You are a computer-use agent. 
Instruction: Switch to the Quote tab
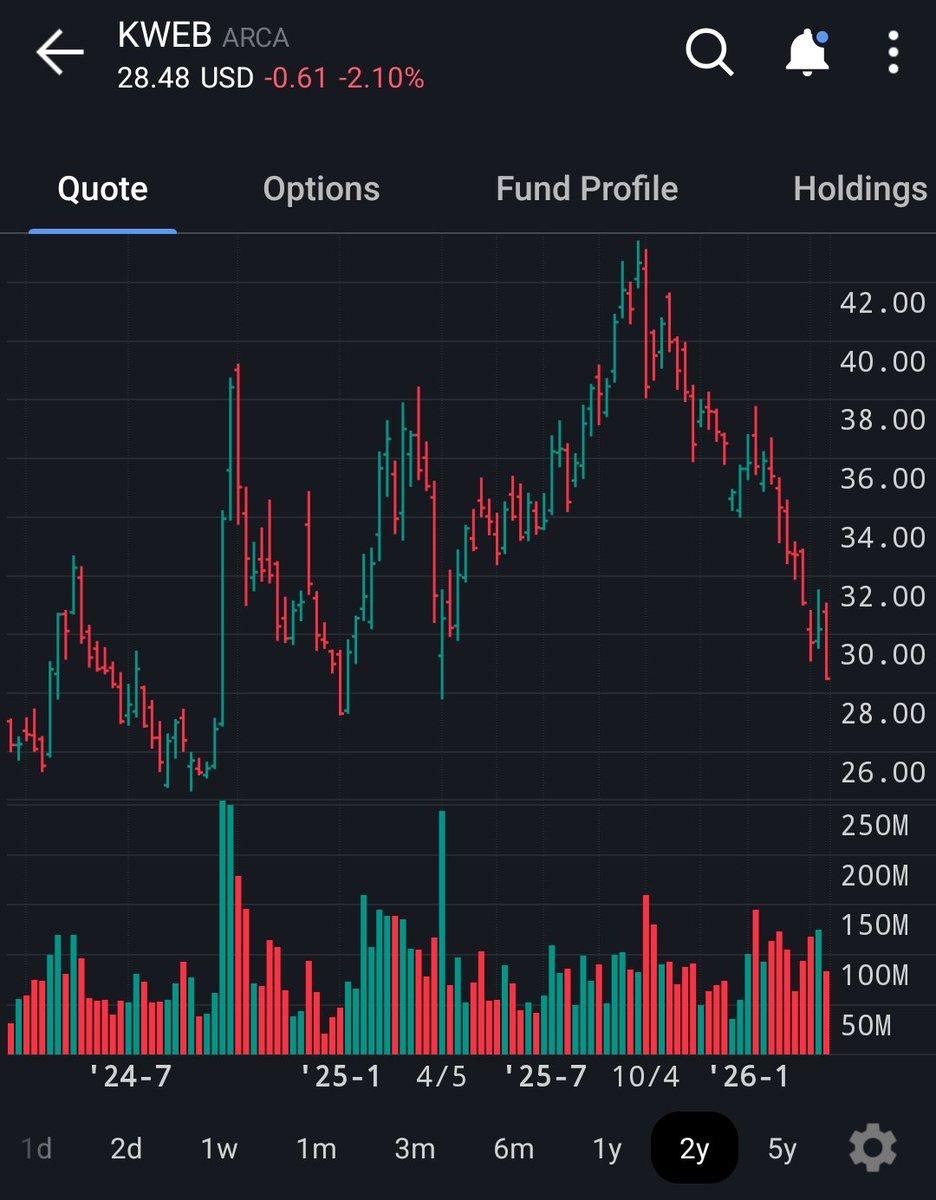(x=102, y=189)
